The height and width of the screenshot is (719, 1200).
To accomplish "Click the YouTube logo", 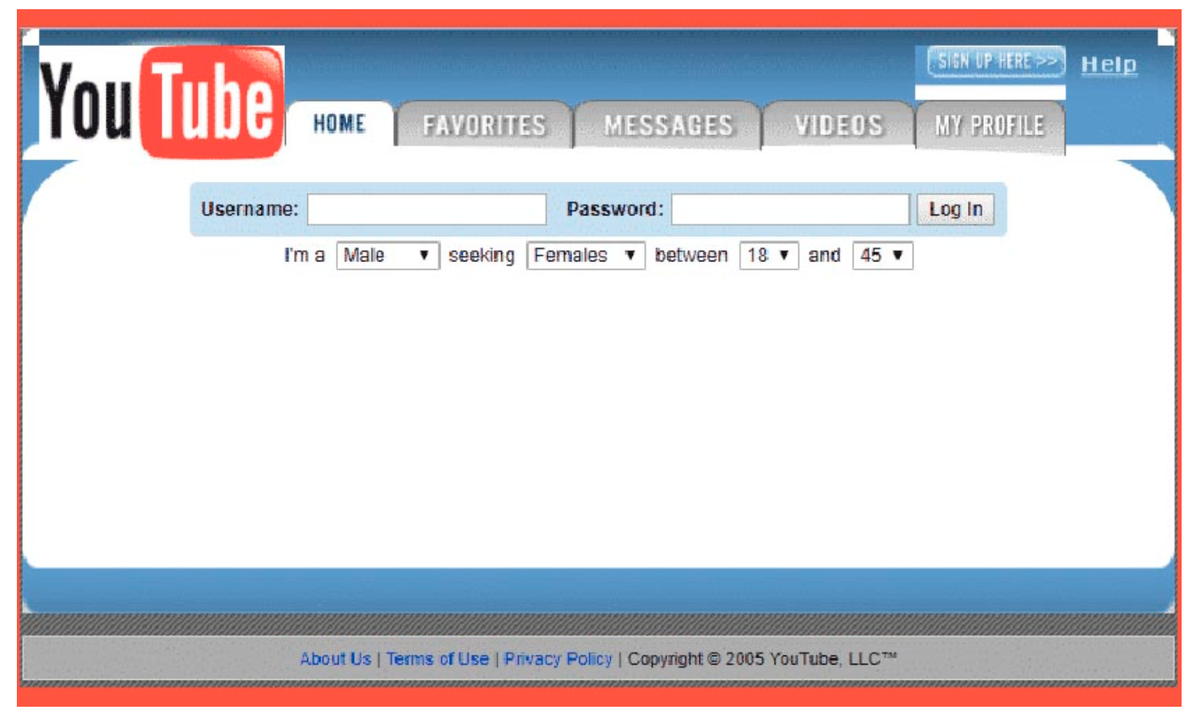I will click(162, 102).
